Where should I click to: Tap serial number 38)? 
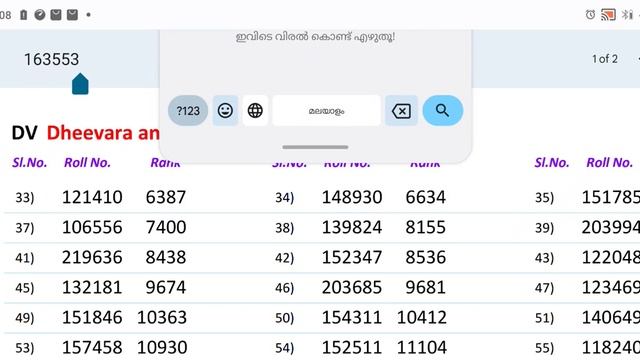pyautogui.click(x=284, y=227)
